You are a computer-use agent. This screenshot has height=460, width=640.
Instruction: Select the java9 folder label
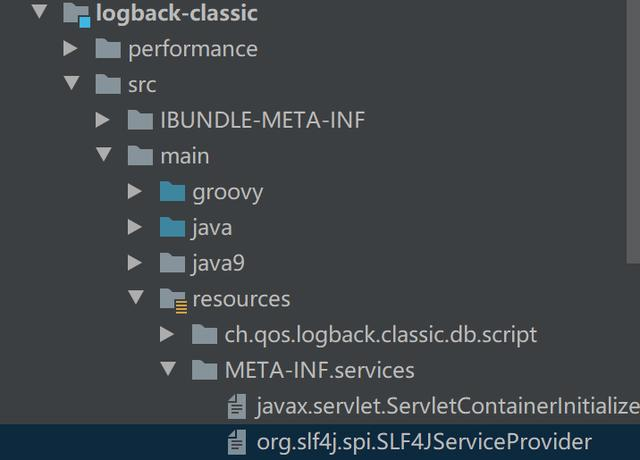(219, 263)
